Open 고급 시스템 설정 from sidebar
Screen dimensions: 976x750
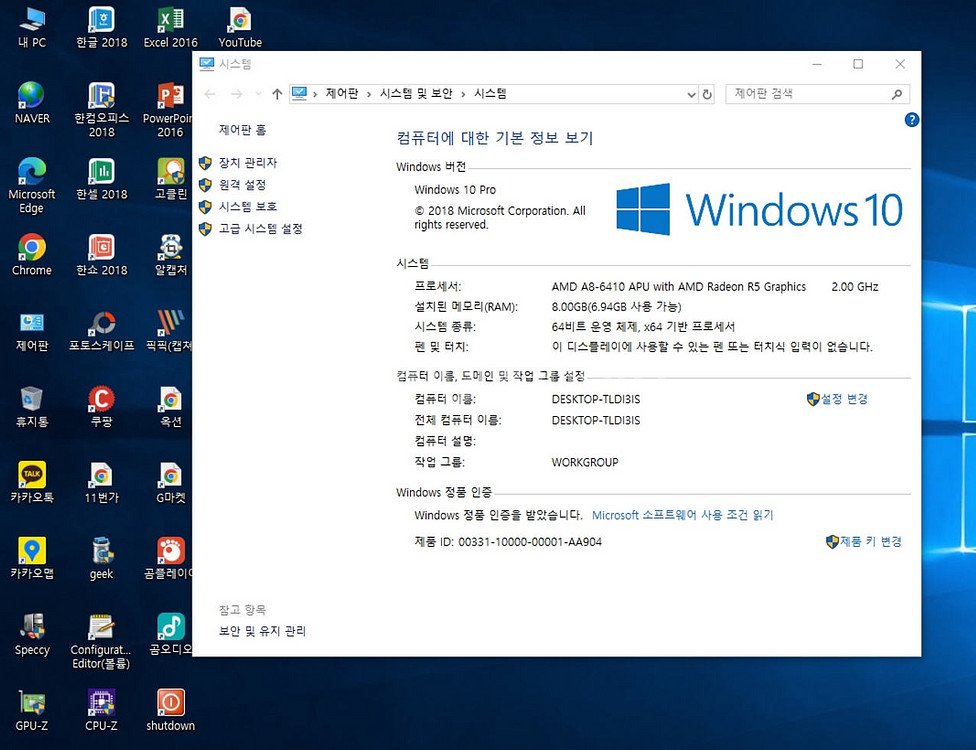click(260, 228)
